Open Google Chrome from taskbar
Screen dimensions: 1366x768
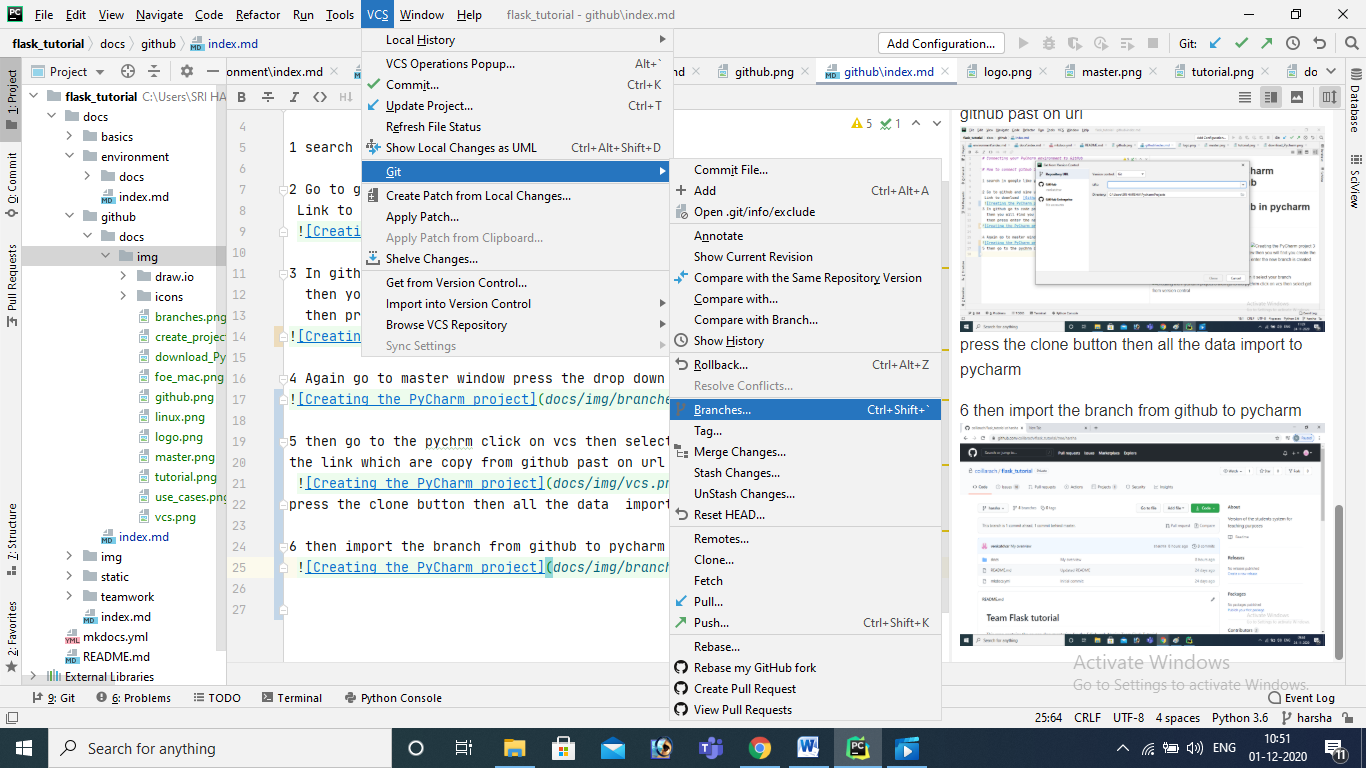tap(759, 748)
